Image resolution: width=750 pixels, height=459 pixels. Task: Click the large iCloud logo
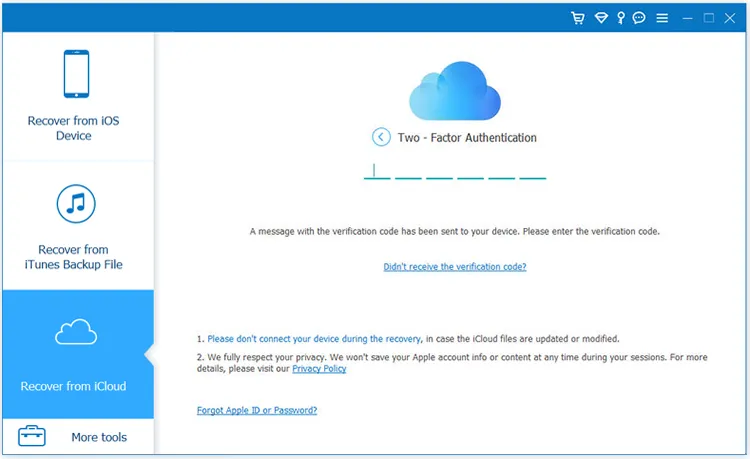click(455, 90)
